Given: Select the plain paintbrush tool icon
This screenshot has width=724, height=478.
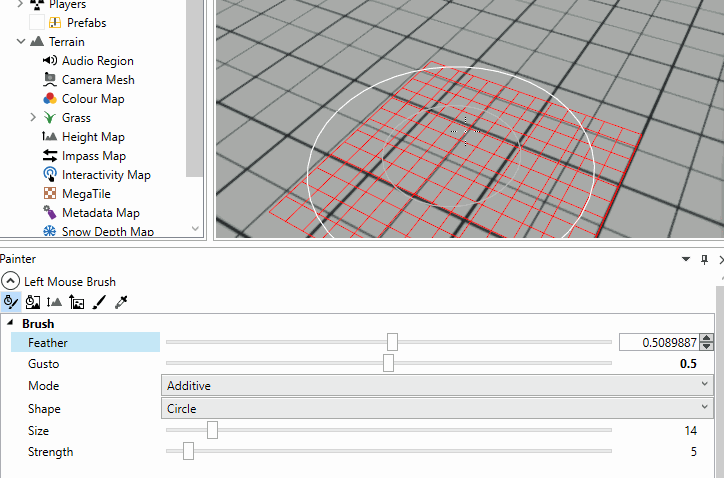Looking at the screenshot, I should [x=99, y=302].
